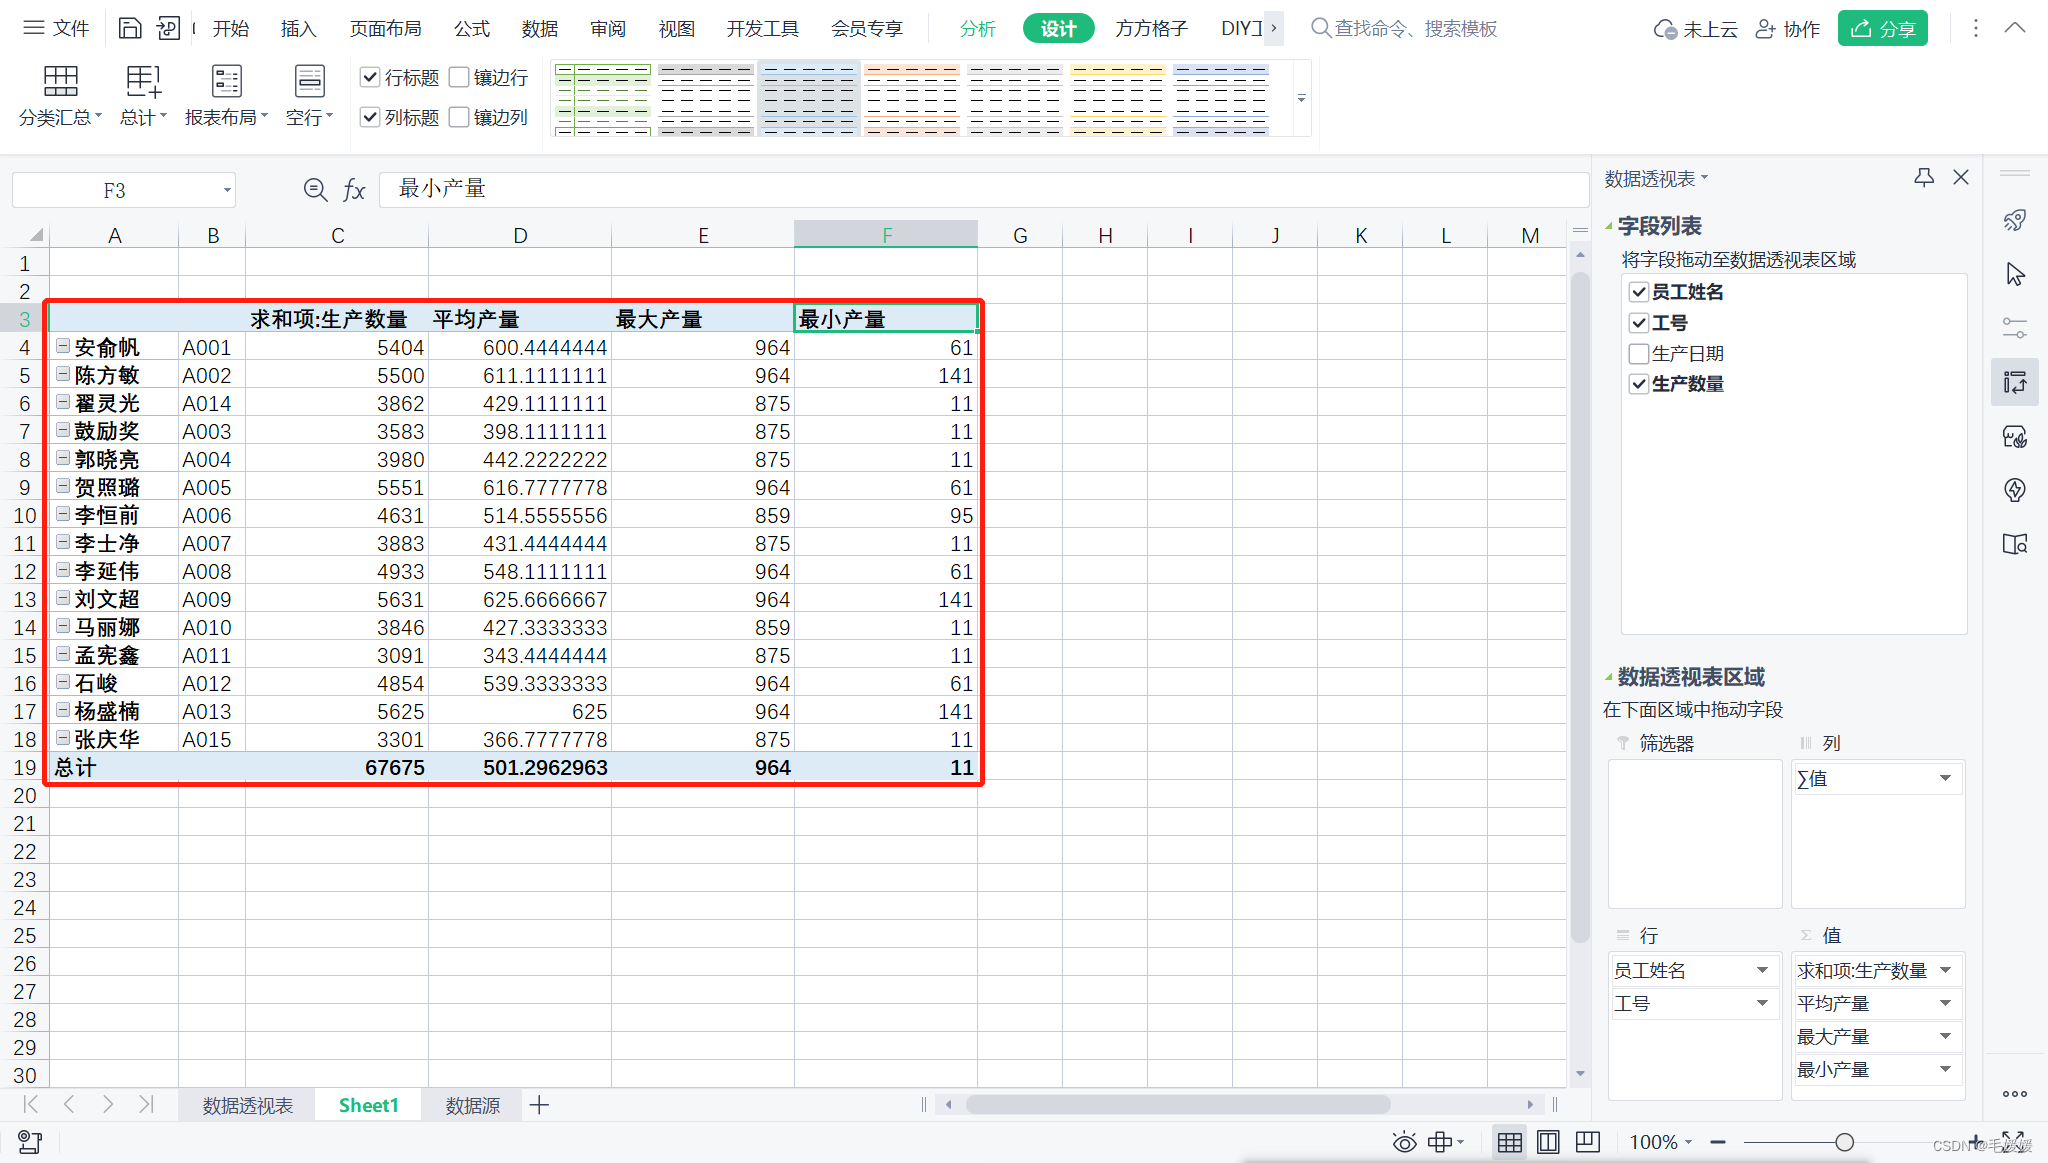
Task: Open the 空行 dropdown
Action: pos(309,96)
